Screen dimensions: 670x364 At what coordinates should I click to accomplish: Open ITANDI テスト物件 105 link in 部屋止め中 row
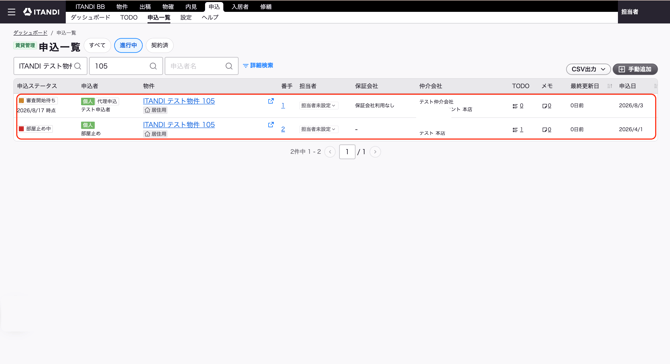(179, 125)
